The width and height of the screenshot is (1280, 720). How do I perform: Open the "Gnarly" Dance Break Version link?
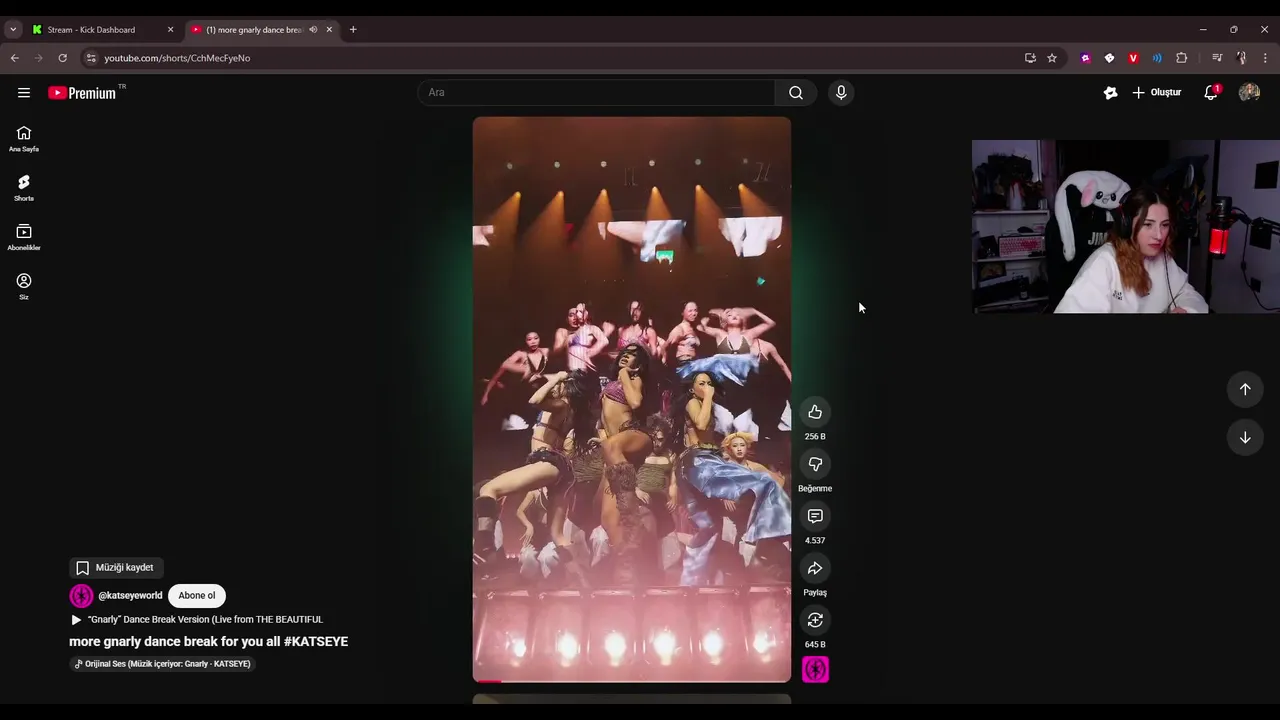pyautogui.click(x=205, y=619)
